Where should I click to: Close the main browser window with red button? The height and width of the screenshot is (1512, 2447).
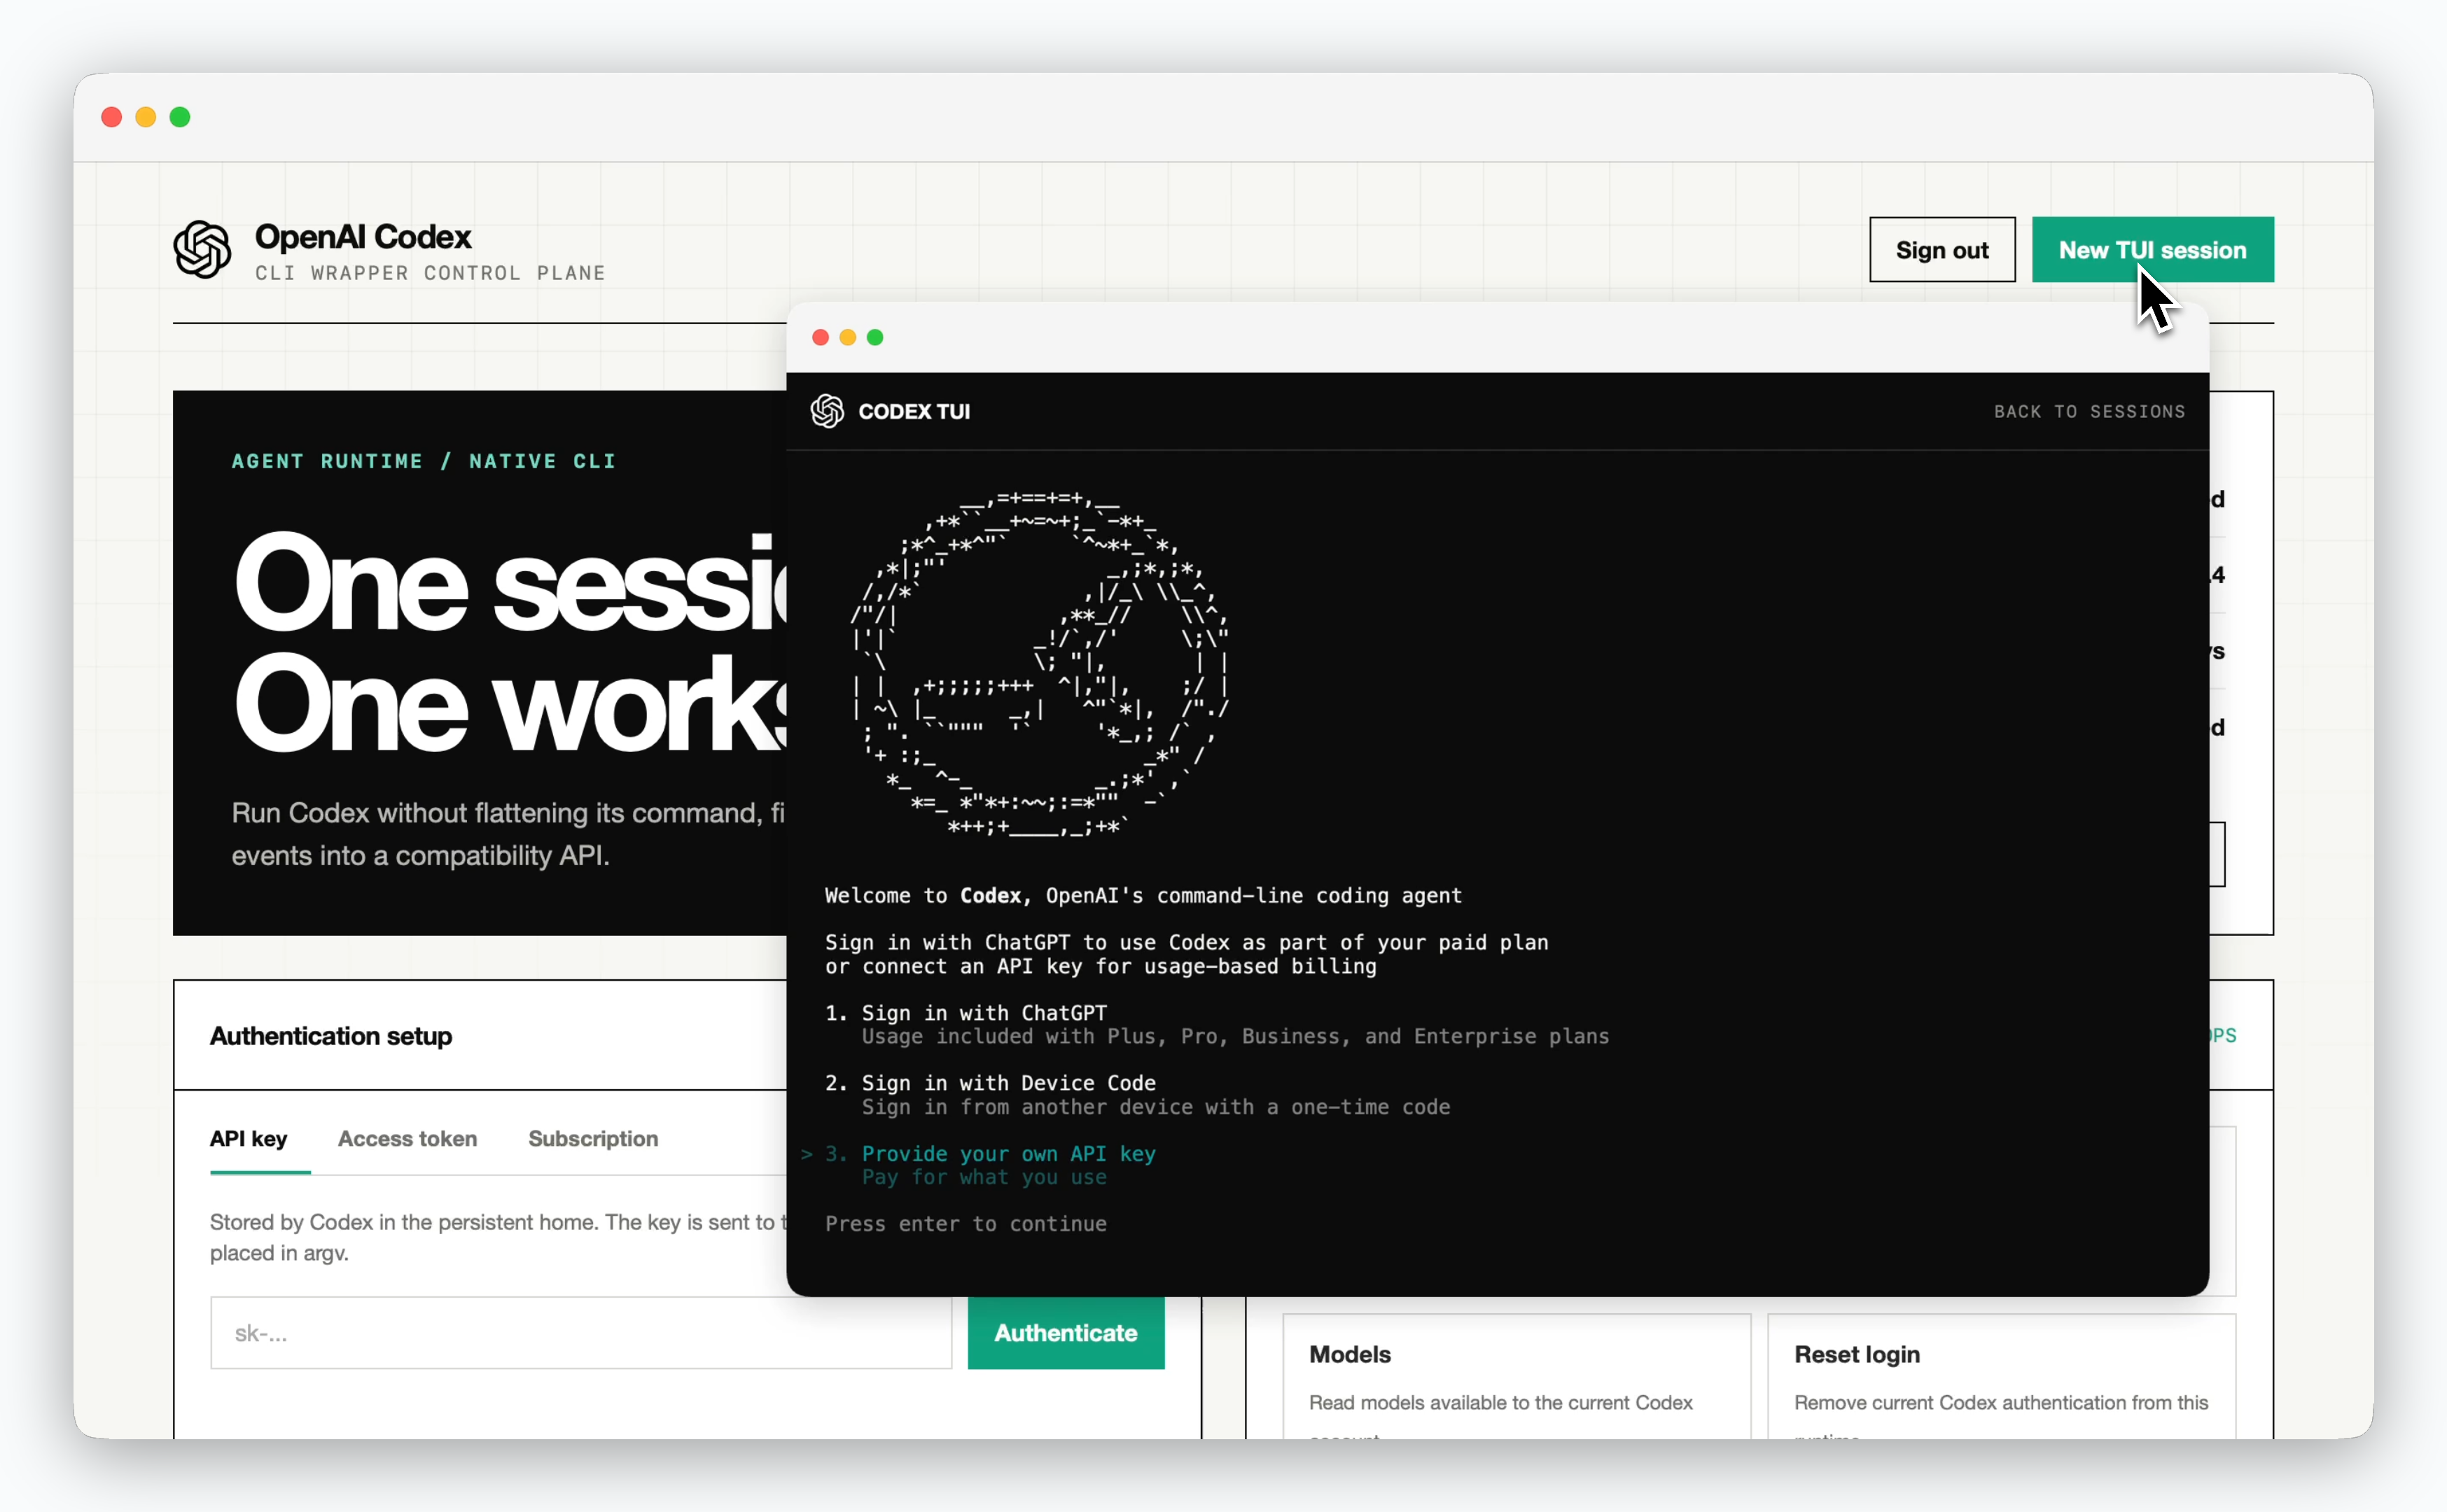pyautogui.click(x=112, y=117)
